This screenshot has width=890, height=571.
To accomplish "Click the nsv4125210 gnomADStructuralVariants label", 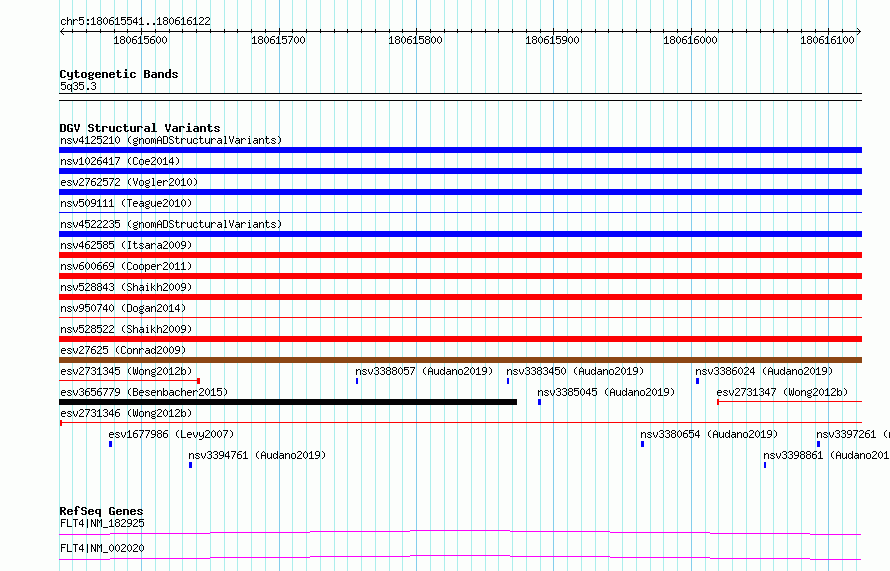I will [x=171, y=140].
